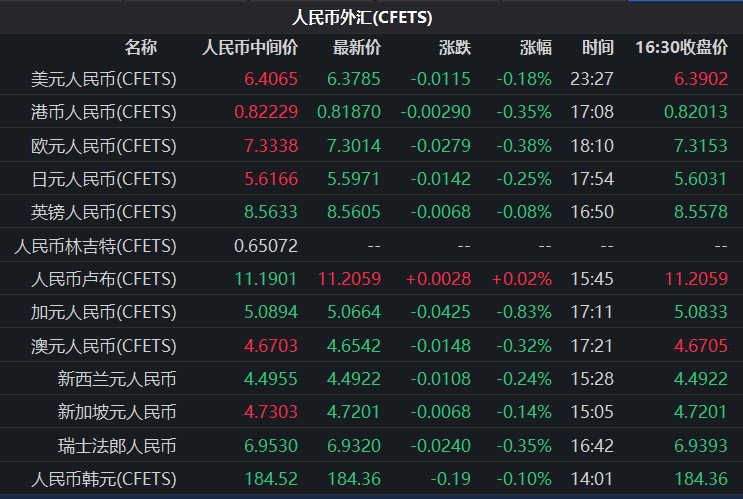Click the 最新价 column header

point(356,47)
